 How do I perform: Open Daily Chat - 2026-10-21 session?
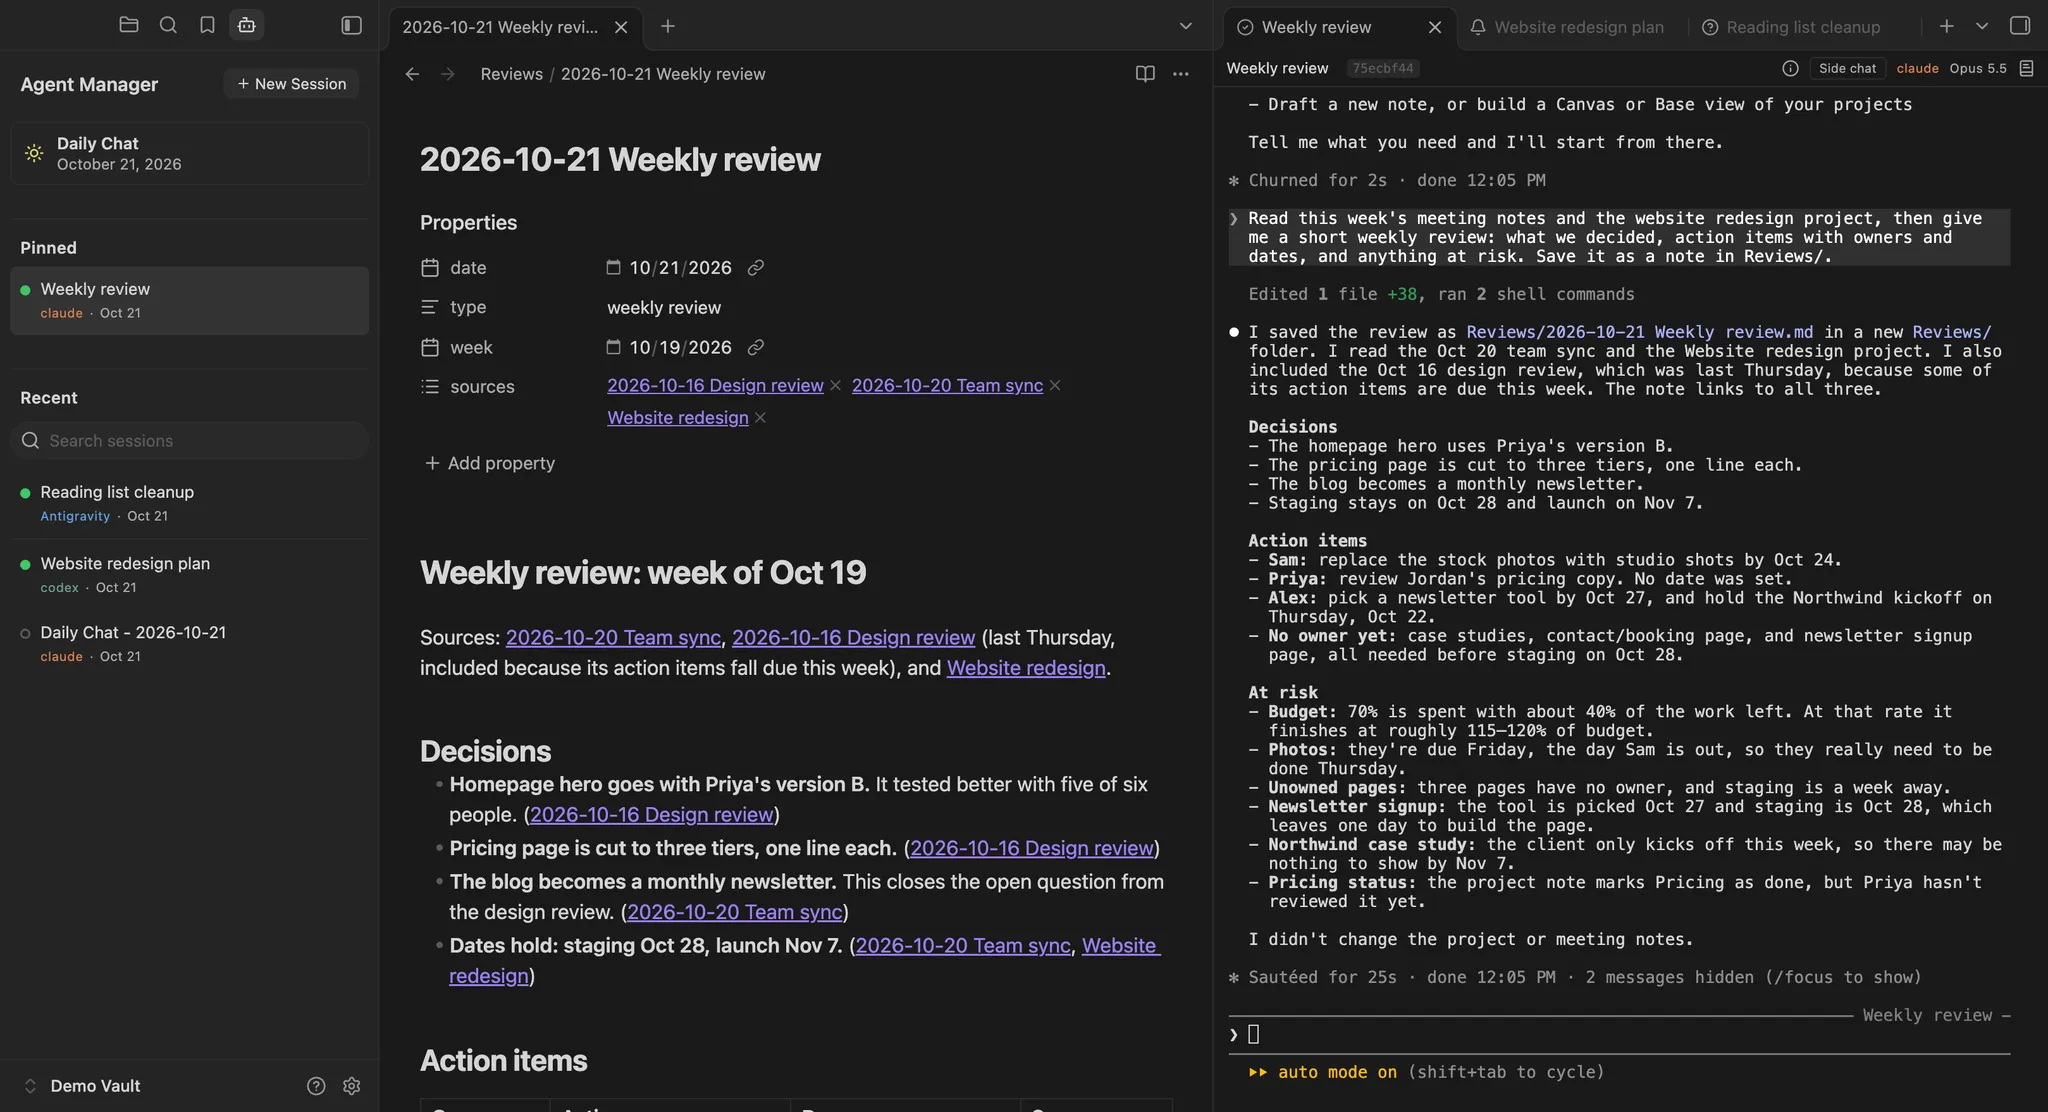point(190,644)
